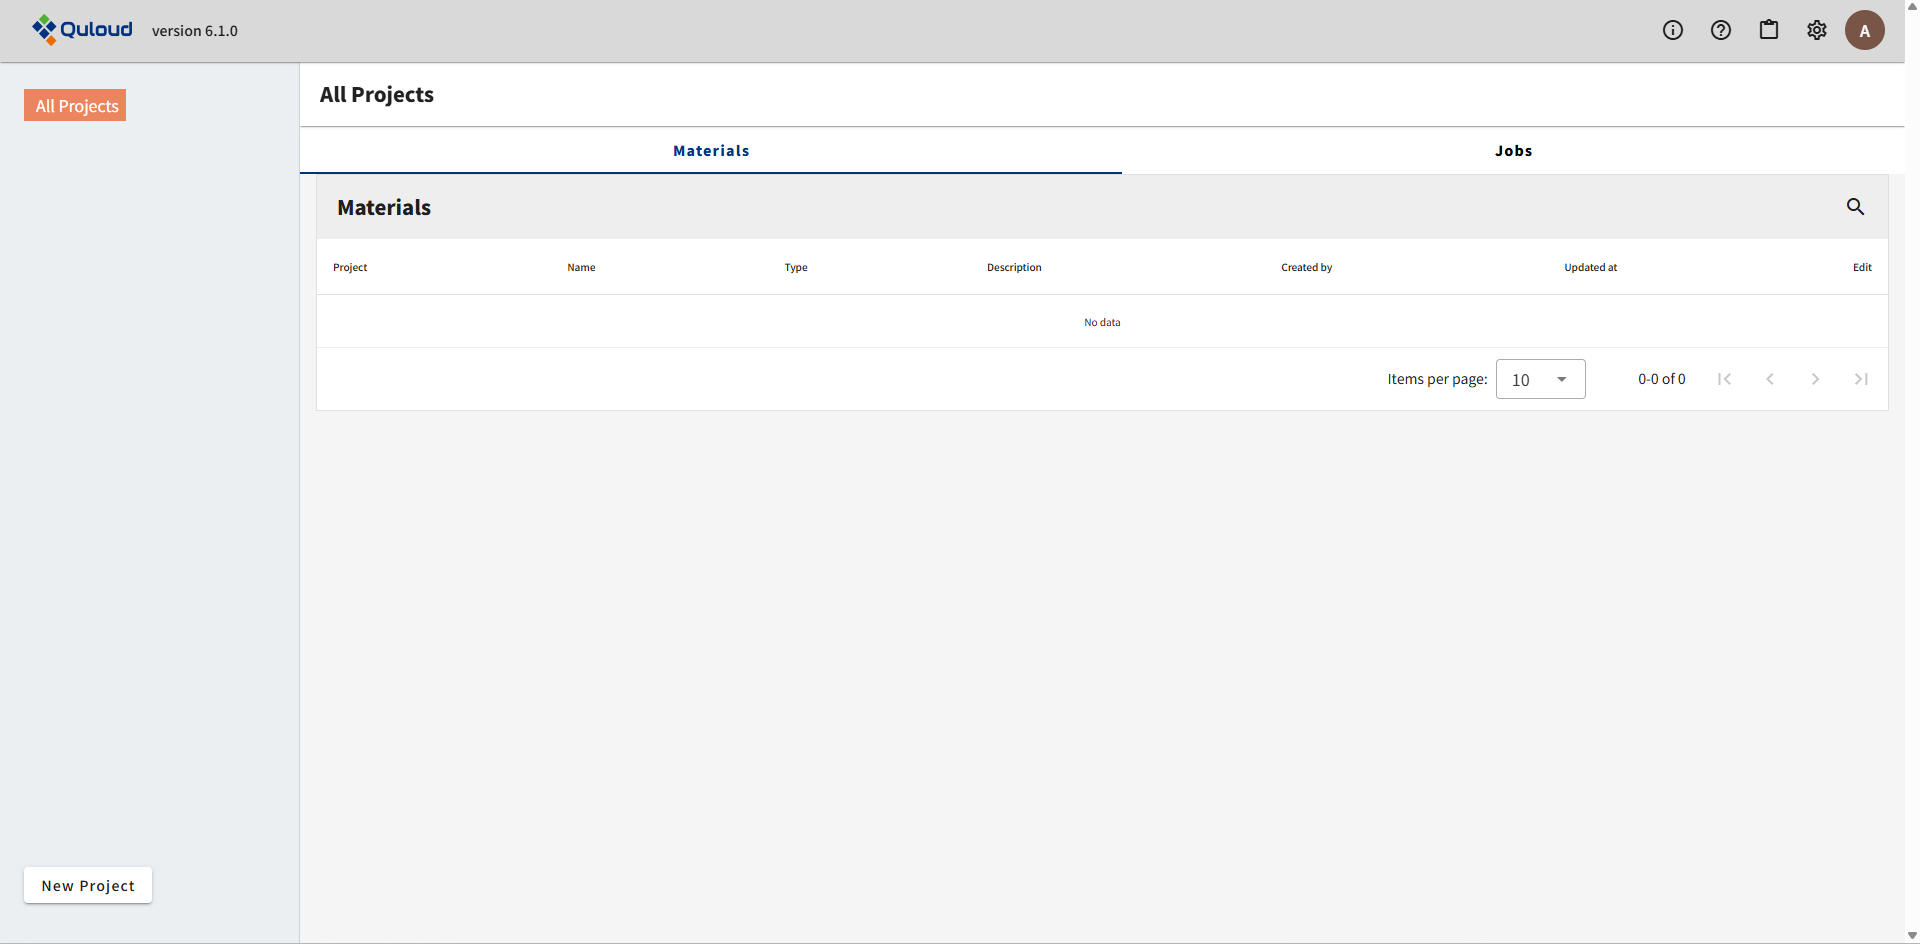Switch to the Jobs tab
The width and height of the screenshot is (1920, 944).
[1513, 151]
